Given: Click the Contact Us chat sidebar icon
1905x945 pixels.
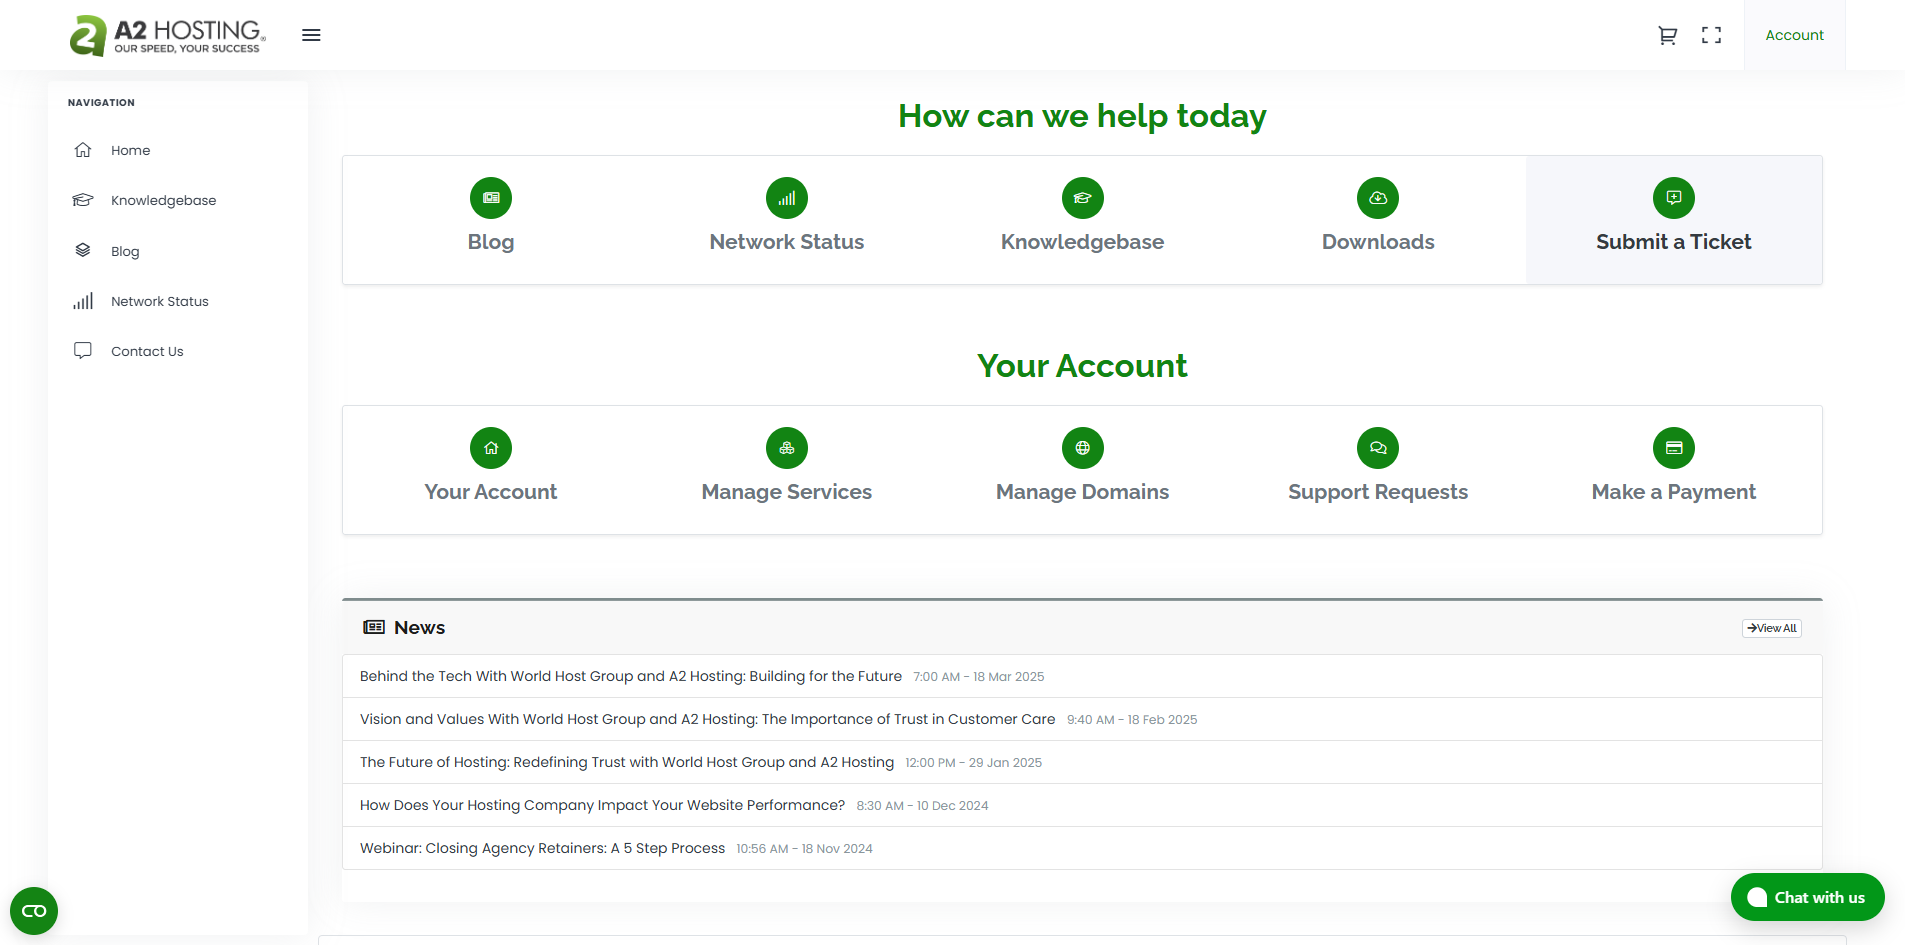Looking at the screenshot, I should (83, 351).
